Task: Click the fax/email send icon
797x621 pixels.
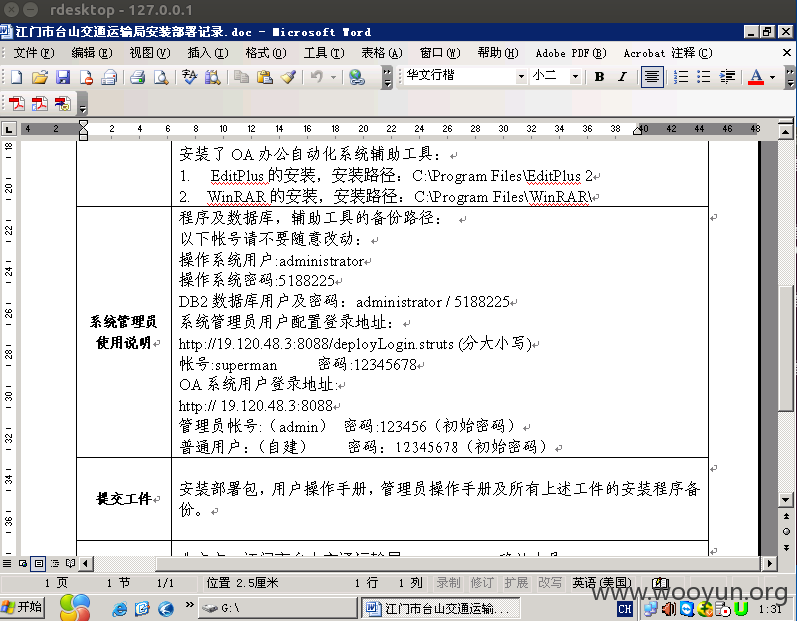Action: [109, 77]
